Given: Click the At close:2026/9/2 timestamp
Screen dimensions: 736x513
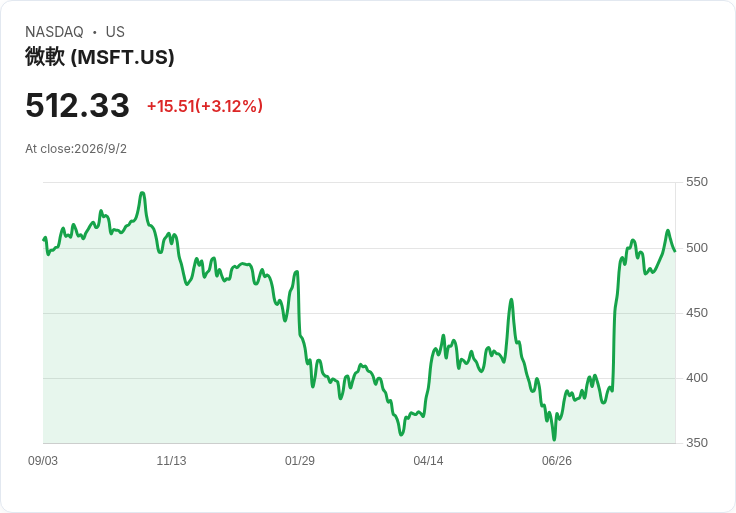Looking at the screenshot, I should click(76, 149).
